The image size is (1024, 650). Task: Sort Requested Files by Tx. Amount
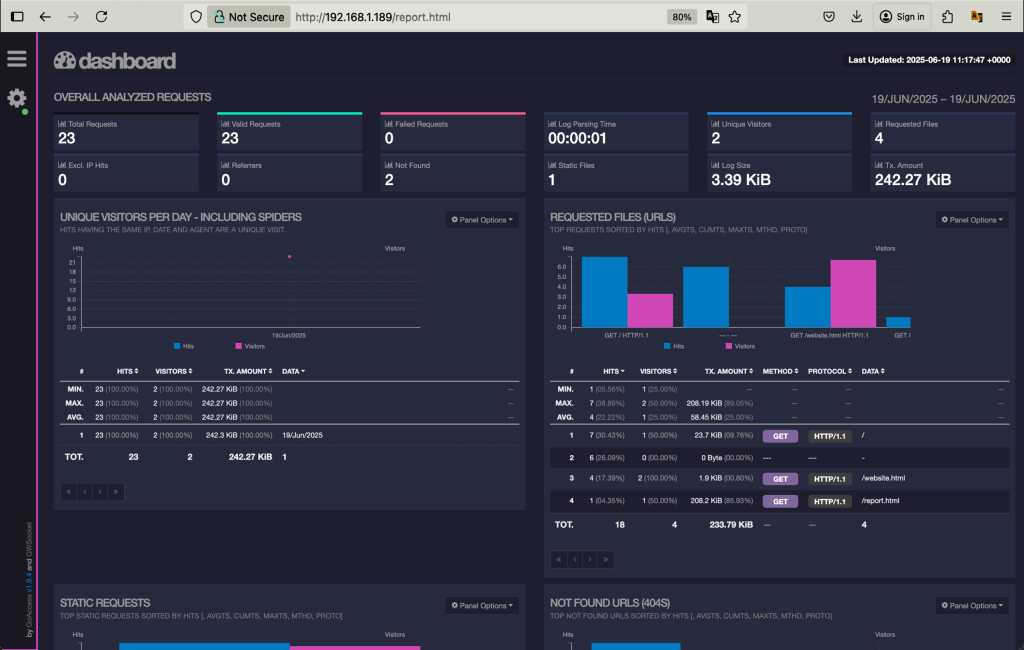click(x=729, y=371)
